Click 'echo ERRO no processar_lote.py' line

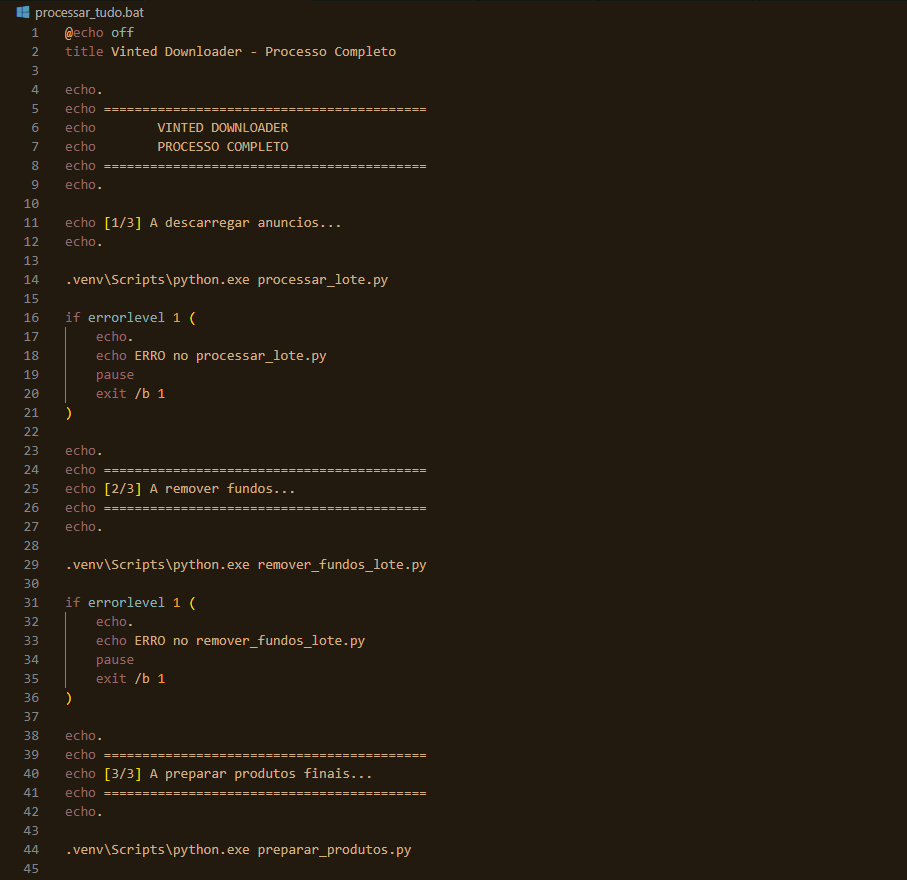211,356
